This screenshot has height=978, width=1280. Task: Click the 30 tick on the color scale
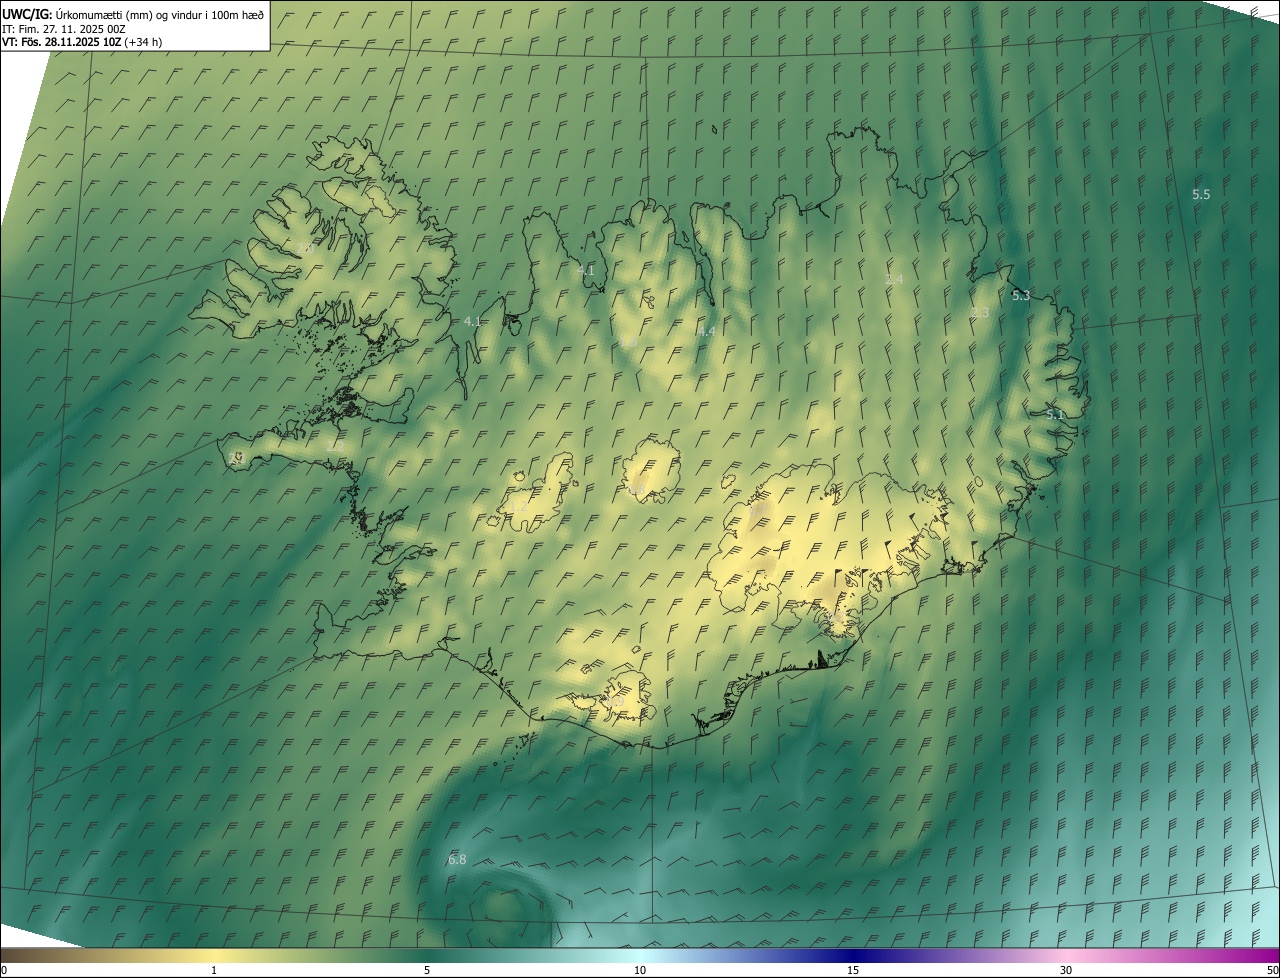tap(1066, 971)
